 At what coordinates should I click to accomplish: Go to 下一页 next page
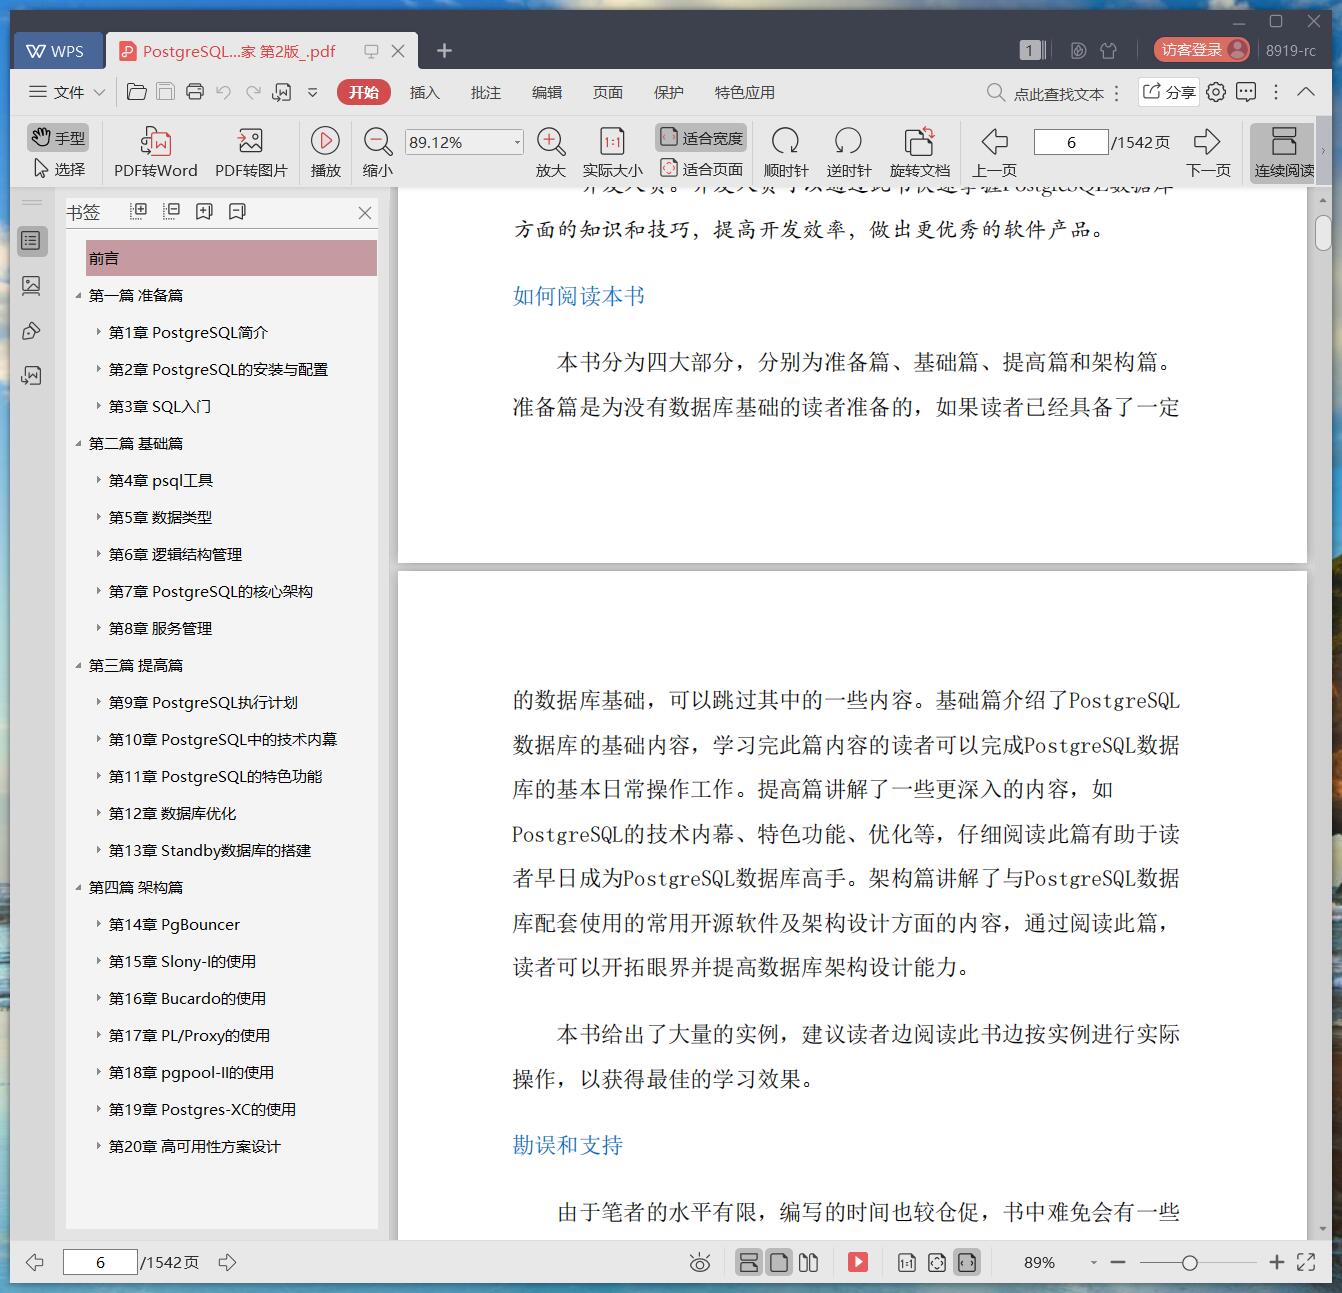[1208, 152]
